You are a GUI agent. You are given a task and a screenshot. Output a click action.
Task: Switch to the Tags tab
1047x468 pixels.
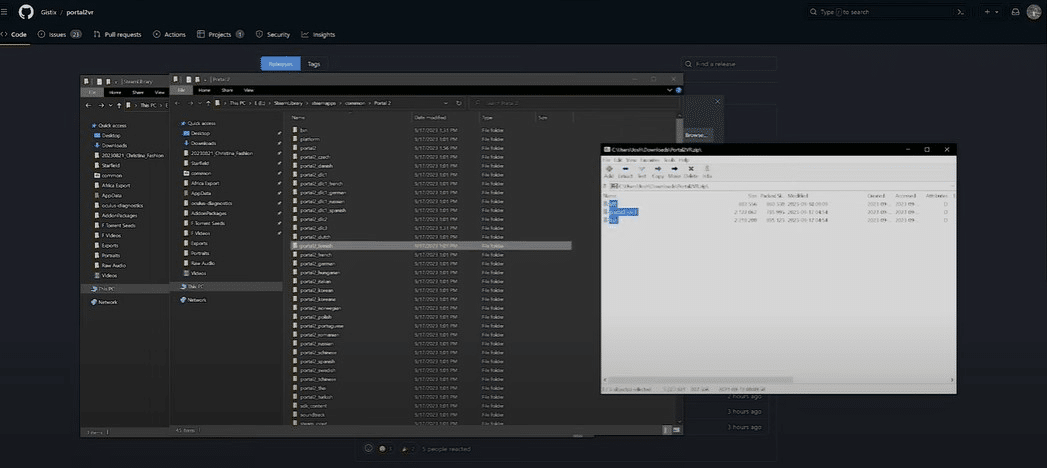(x=314, y=63)
